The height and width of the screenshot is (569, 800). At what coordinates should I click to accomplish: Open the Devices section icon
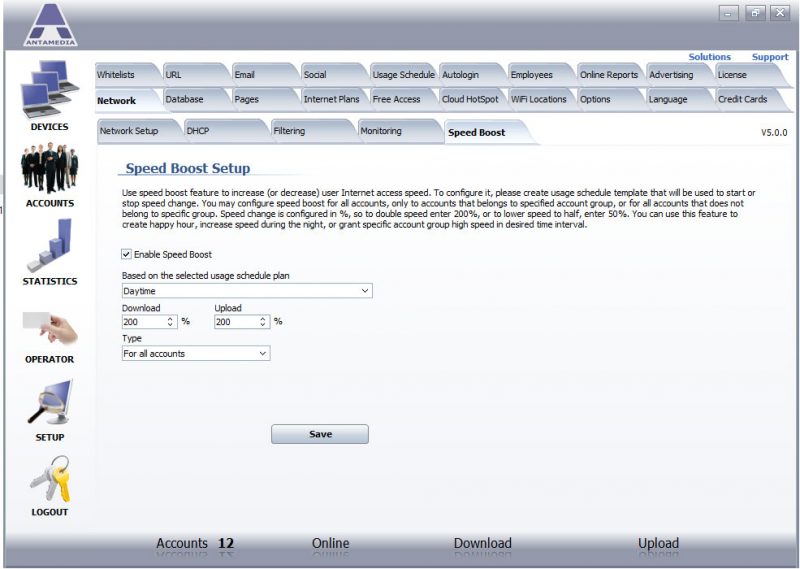[x=49, y=90]
